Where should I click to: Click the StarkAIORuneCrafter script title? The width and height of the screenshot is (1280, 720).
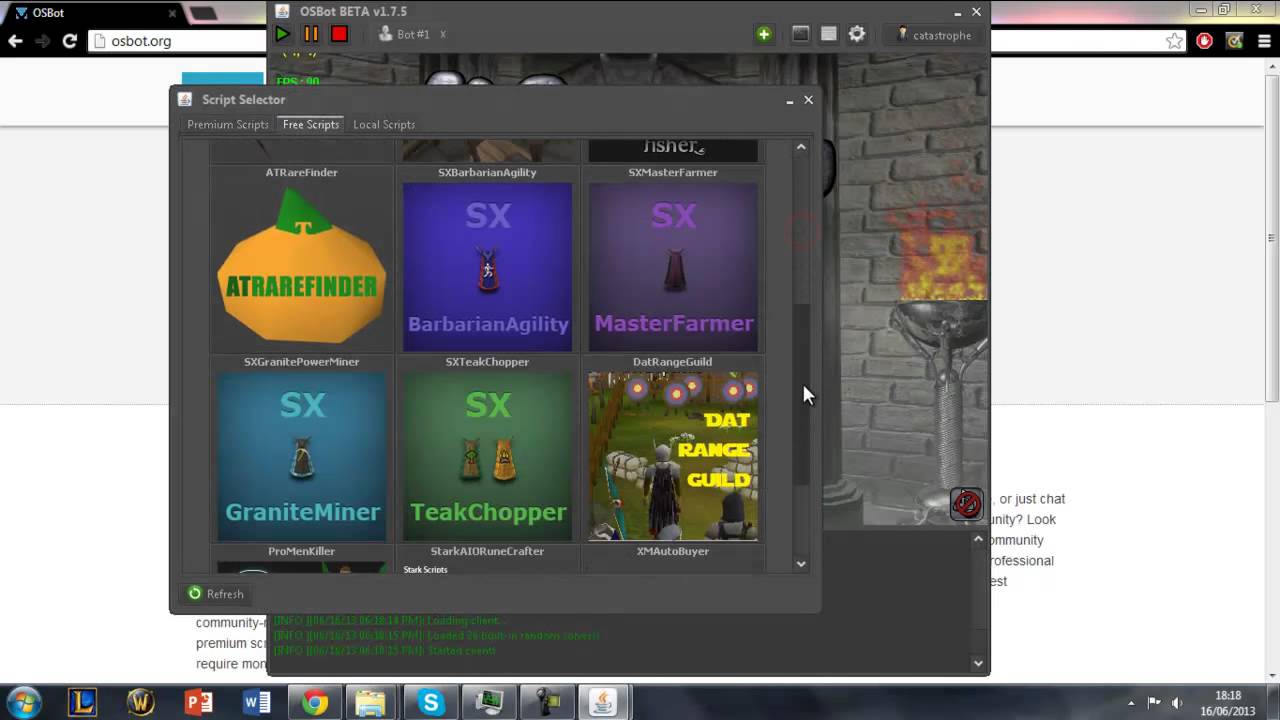coord(487,551)
